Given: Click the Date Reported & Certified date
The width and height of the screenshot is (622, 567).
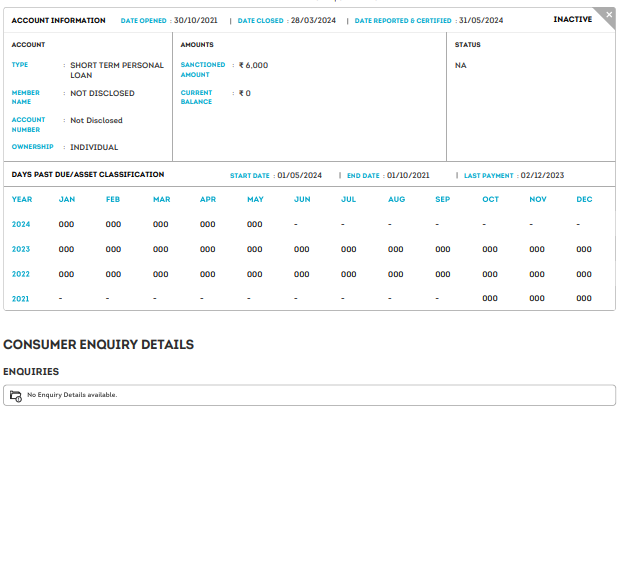Looking at the screenshot, I should (x=481, y=20).
